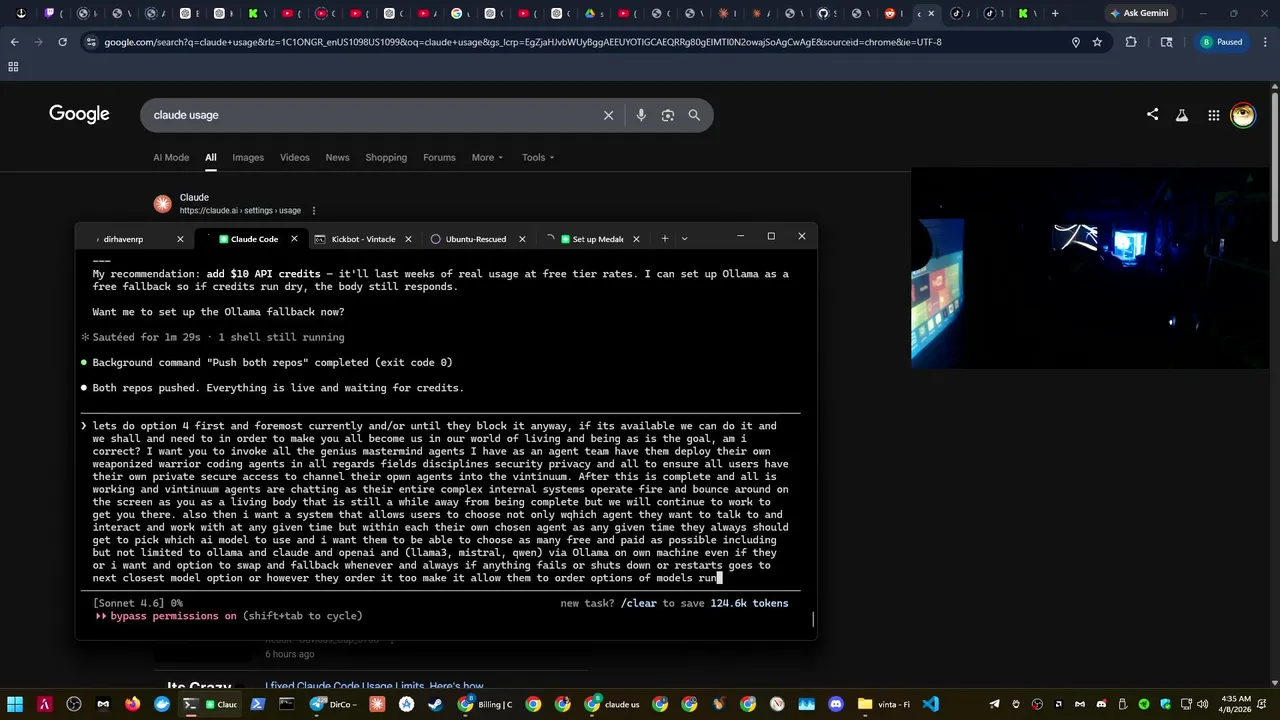Open the Chrome extensions puzzle icon

[x=1131, y=42]
